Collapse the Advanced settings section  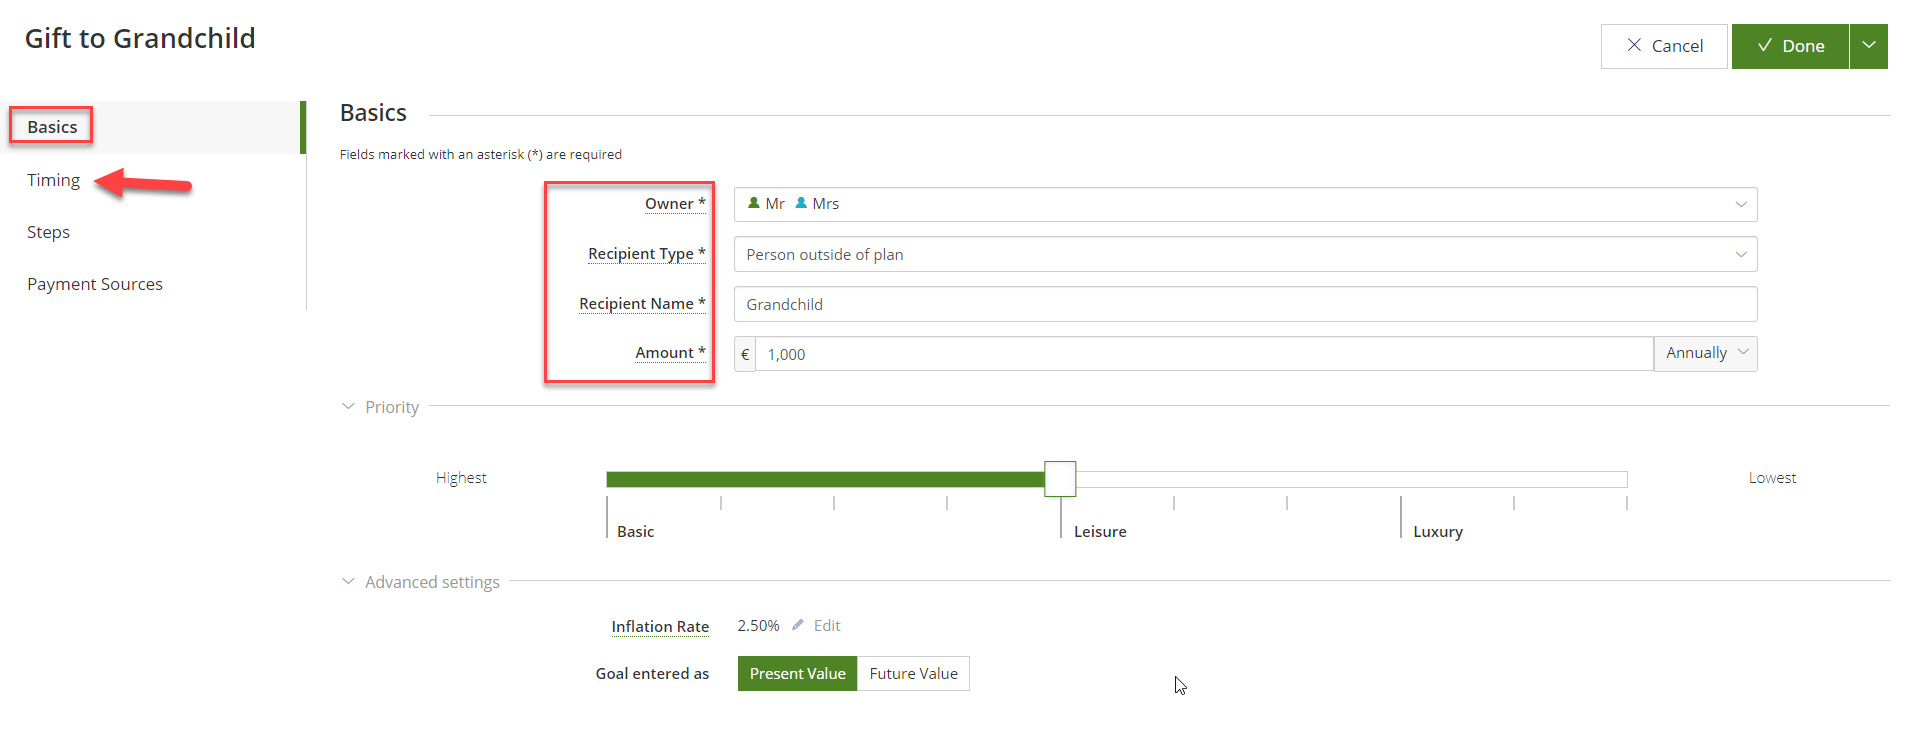click(x=348, y=582)
